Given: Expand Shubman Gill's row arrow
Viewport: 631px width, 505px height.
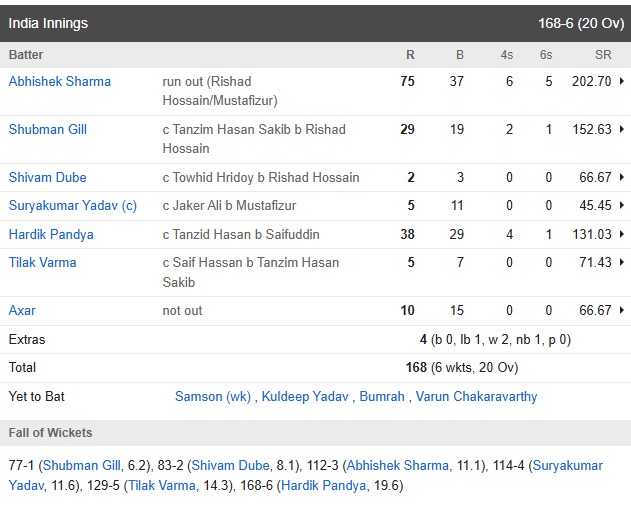Looking at the screenshot, I should click(623, 130).
